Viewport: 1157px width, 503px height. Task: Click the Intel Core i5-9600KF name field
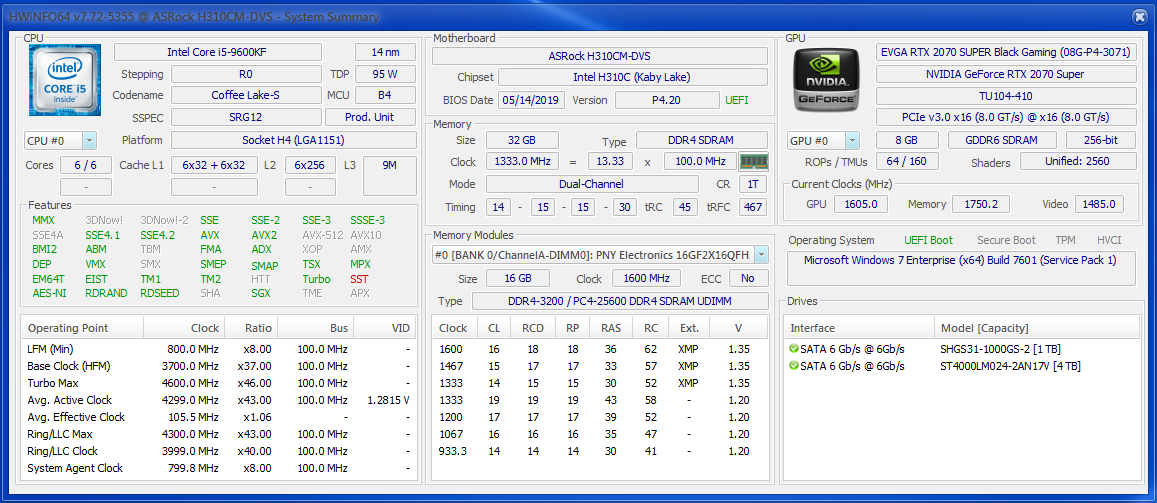(218, 52)
